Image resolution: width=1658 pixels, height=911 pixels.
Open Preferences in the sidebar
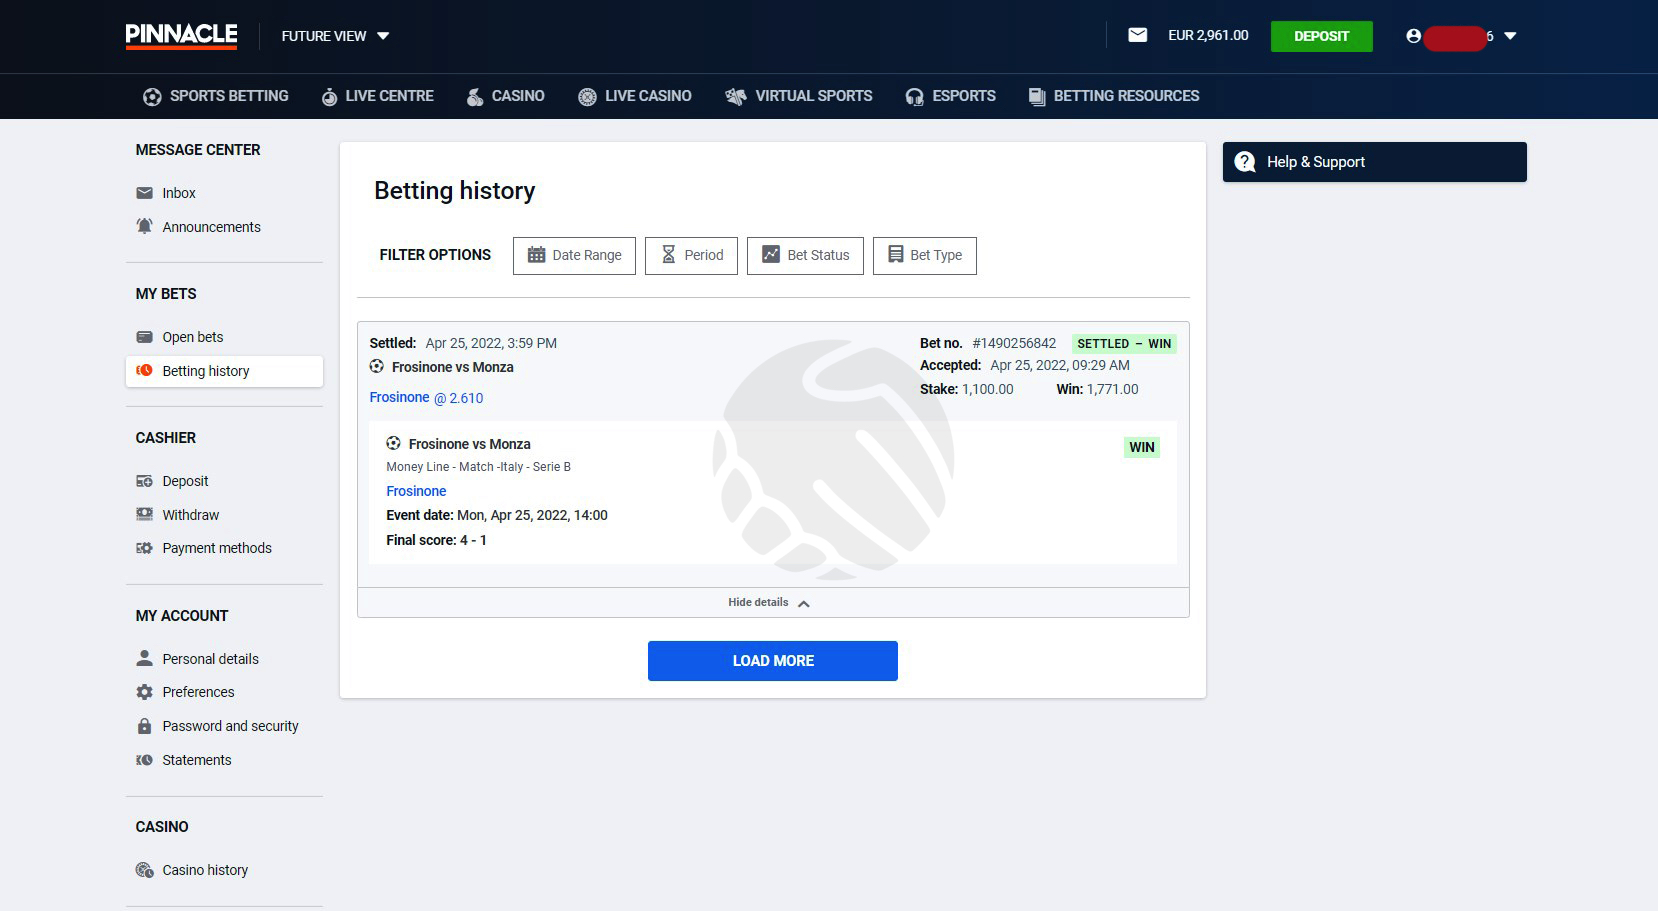(198, 692)
